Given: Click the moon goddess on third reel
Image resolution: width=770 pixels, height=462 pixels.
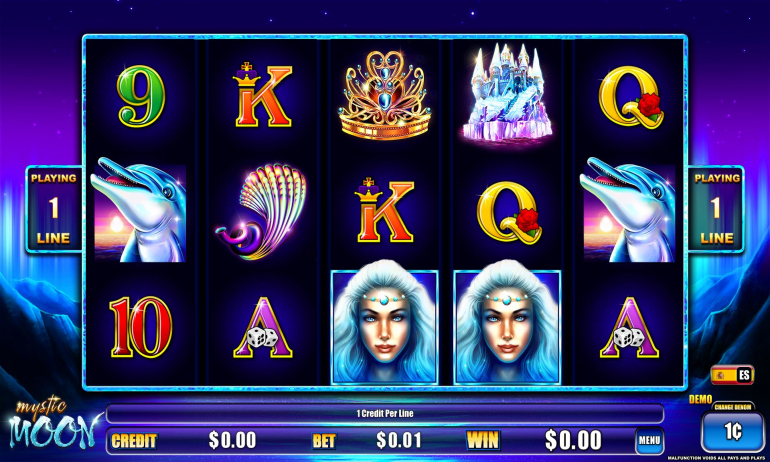Looking at the screenshot, I should pos(385,326).
